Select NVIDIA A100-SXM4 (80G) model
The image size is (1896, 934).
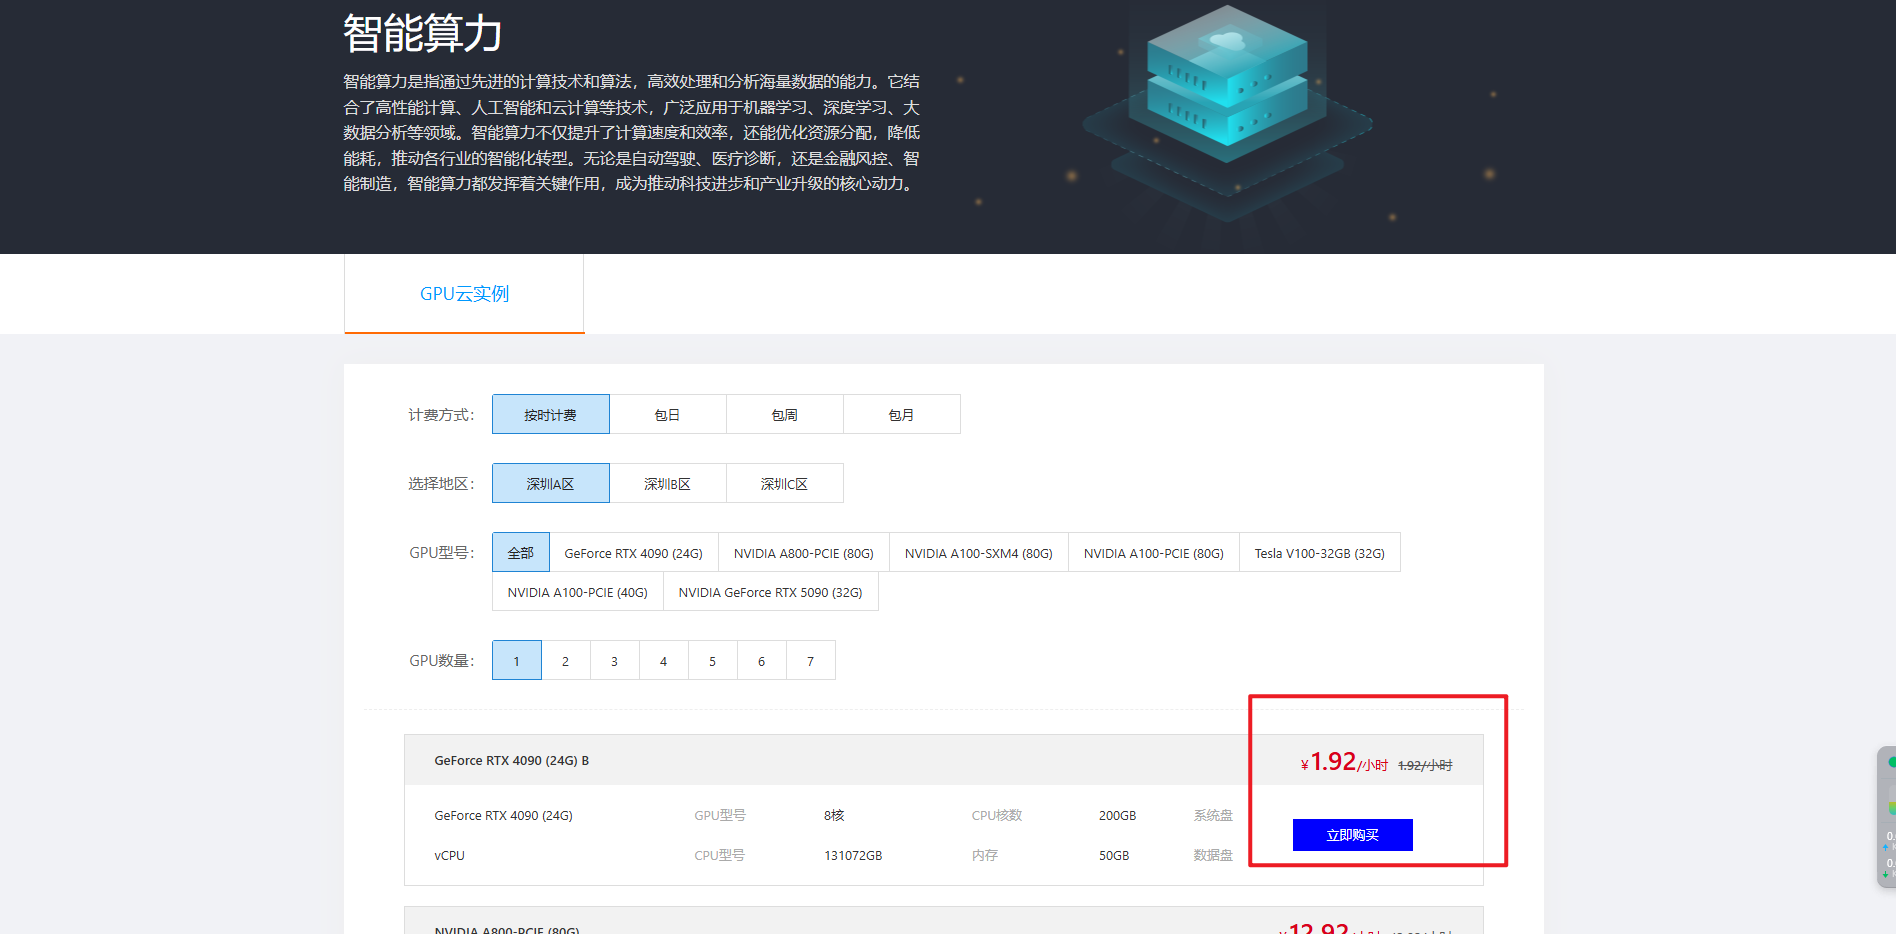pos(978,553)
